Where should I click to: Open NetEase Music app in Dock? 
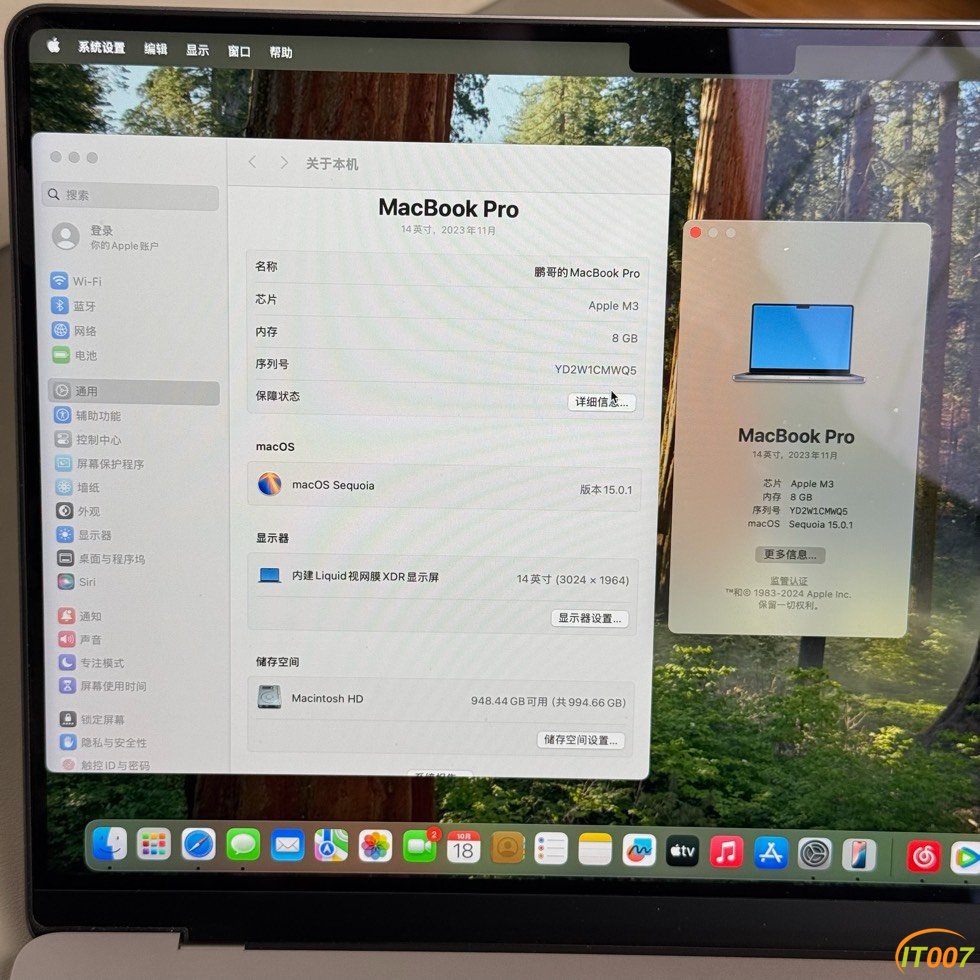click(924, 857)
